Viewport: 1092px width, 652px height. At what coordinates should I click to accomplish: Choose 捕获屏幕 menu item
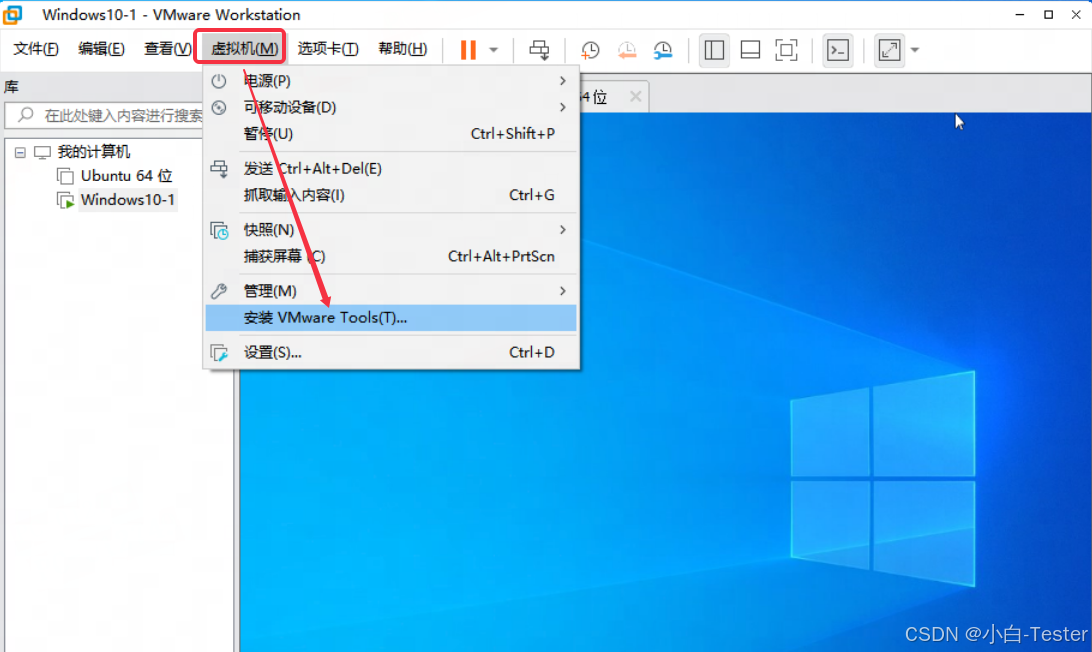coord(391,256)
